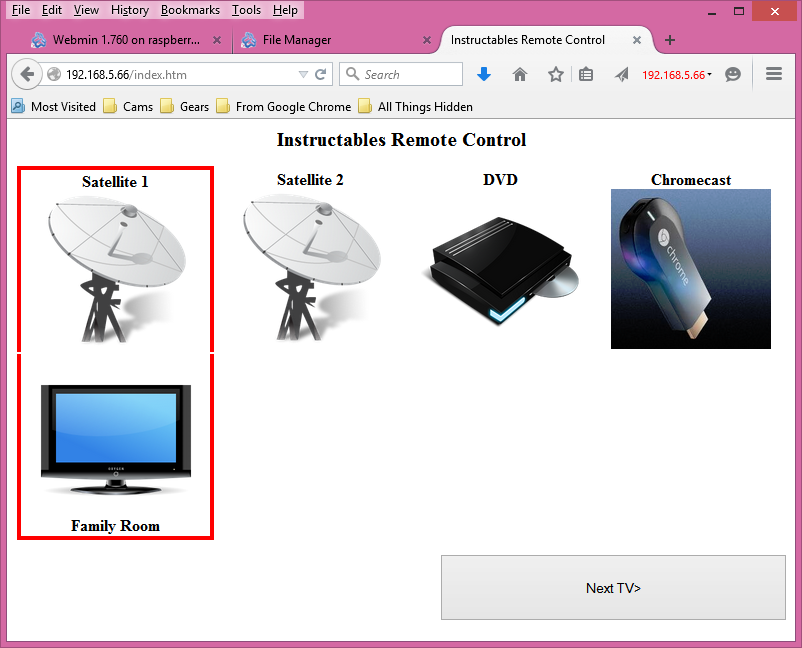Open the History menu
The height and width of the screenshot is (648, 802).
tap(130, 10)
